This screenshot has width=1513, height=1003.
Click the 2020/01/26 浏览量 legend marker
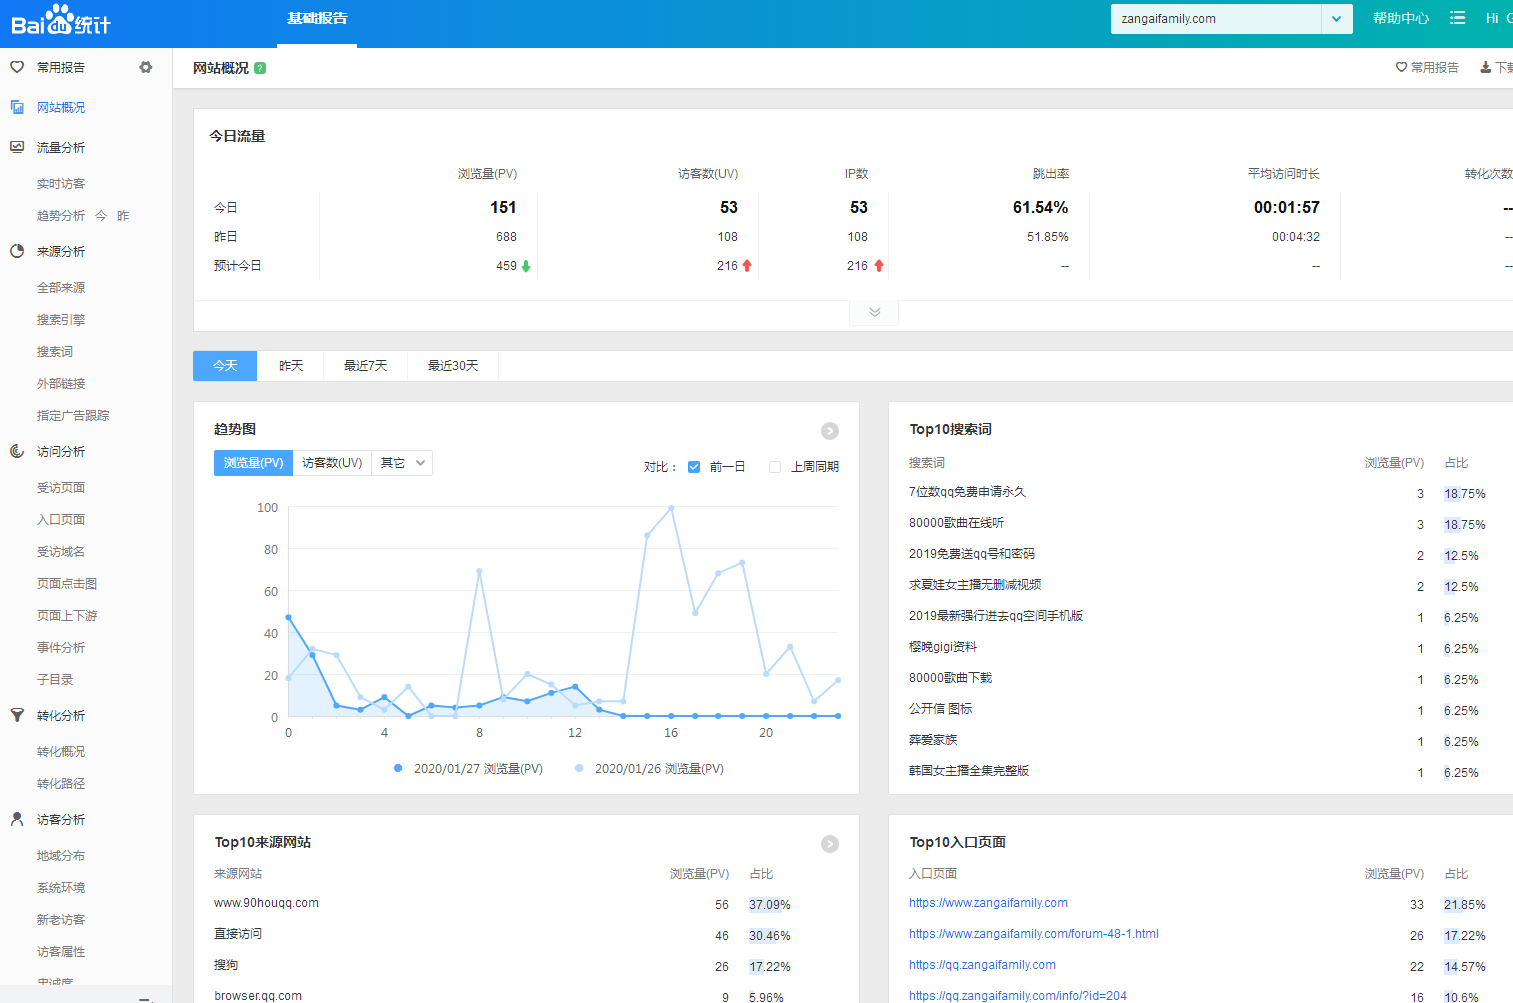[579, 769]
